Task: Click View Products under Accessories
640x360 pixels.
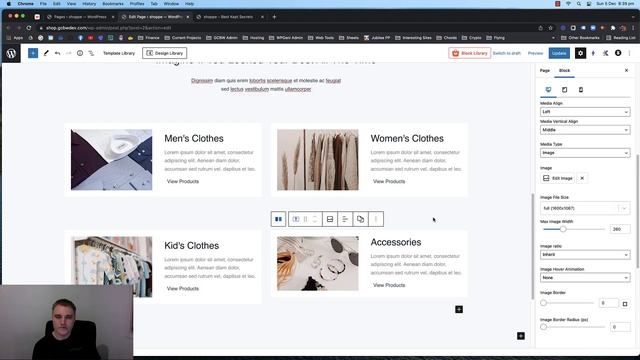Action: (x=389, y=285)
